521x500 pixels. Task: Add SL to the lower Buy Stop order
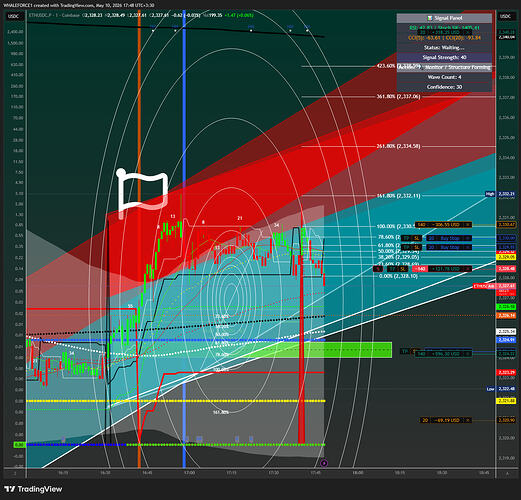(x=416, y=247)
